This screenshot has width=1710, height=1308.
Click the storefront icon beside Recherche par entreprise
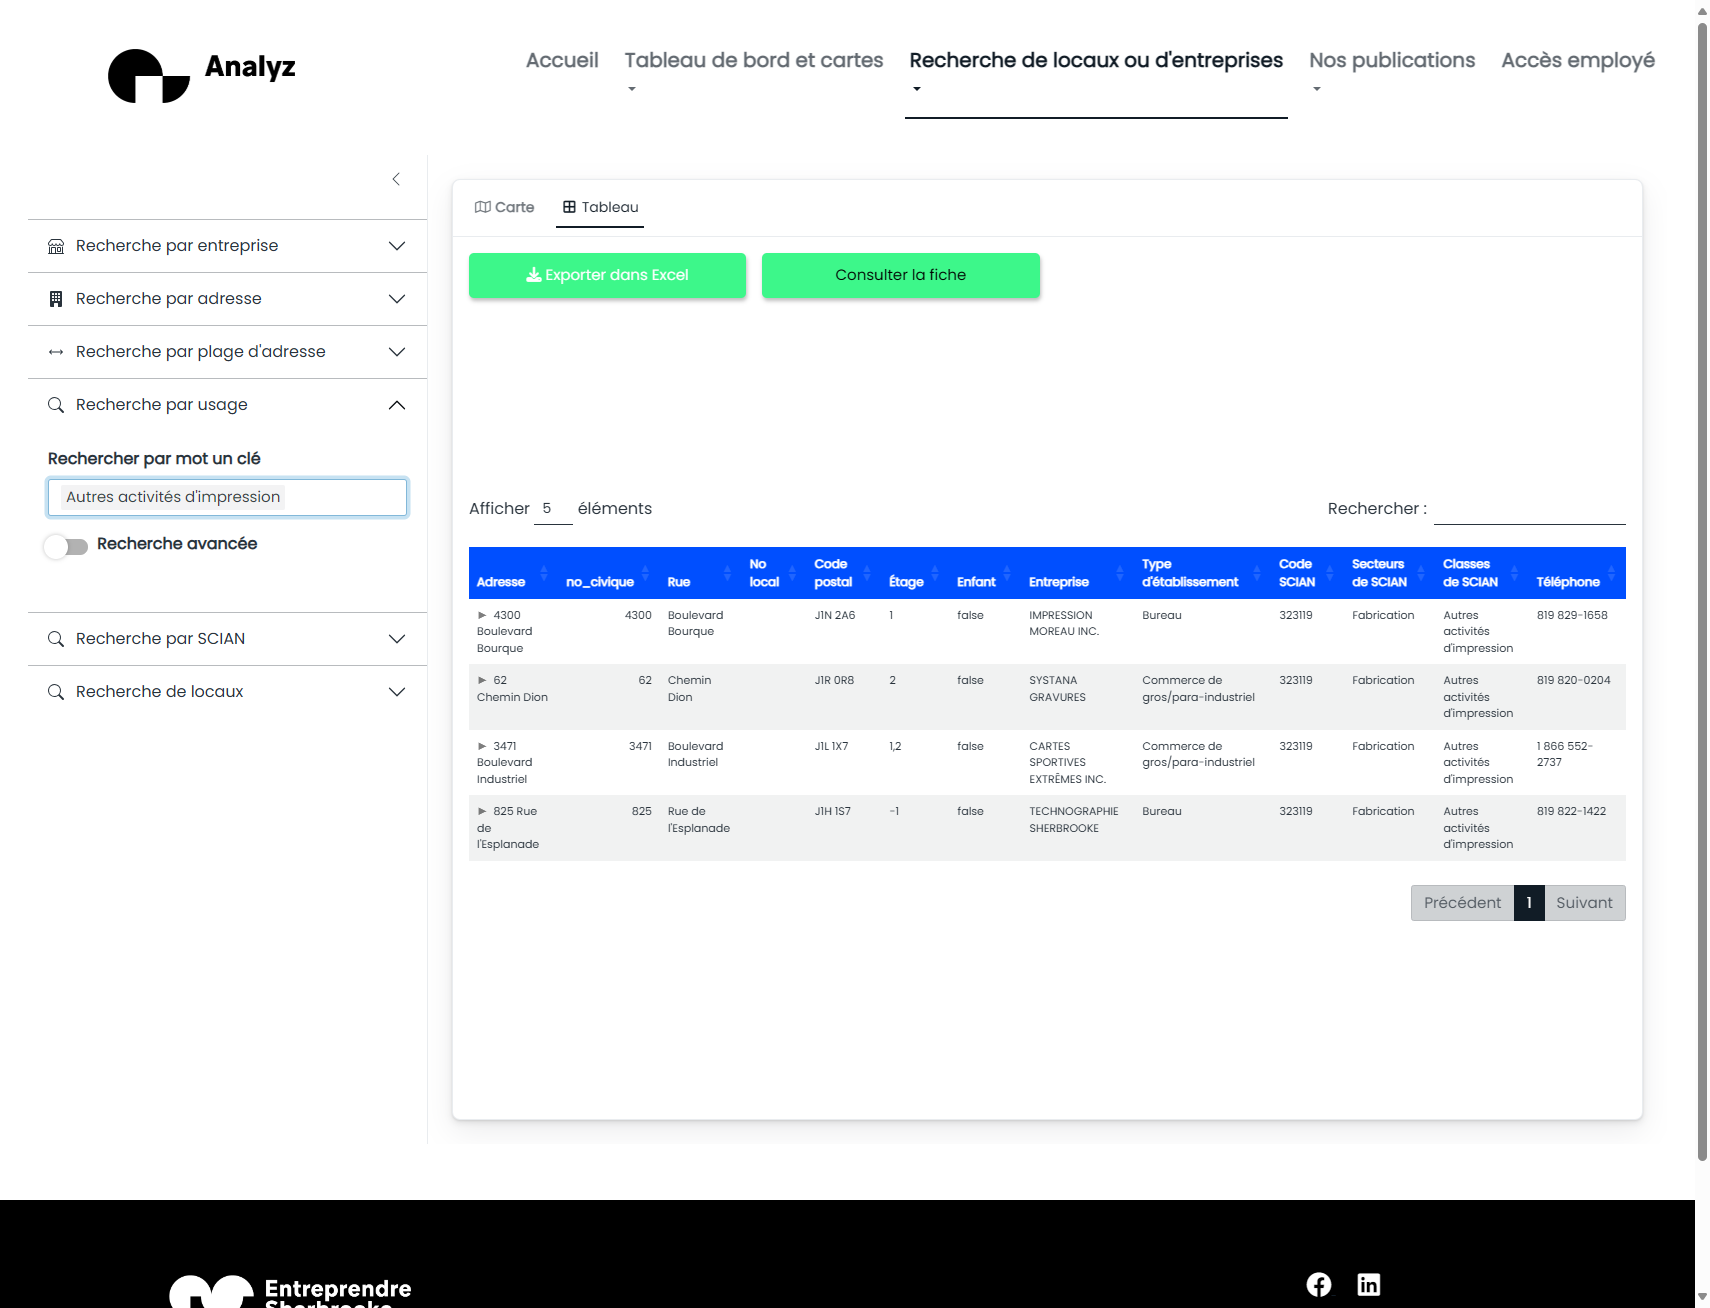coord(56,246)
